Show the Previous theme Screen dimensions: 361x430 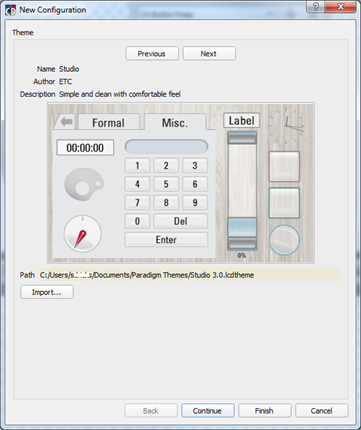click(152, 54)
